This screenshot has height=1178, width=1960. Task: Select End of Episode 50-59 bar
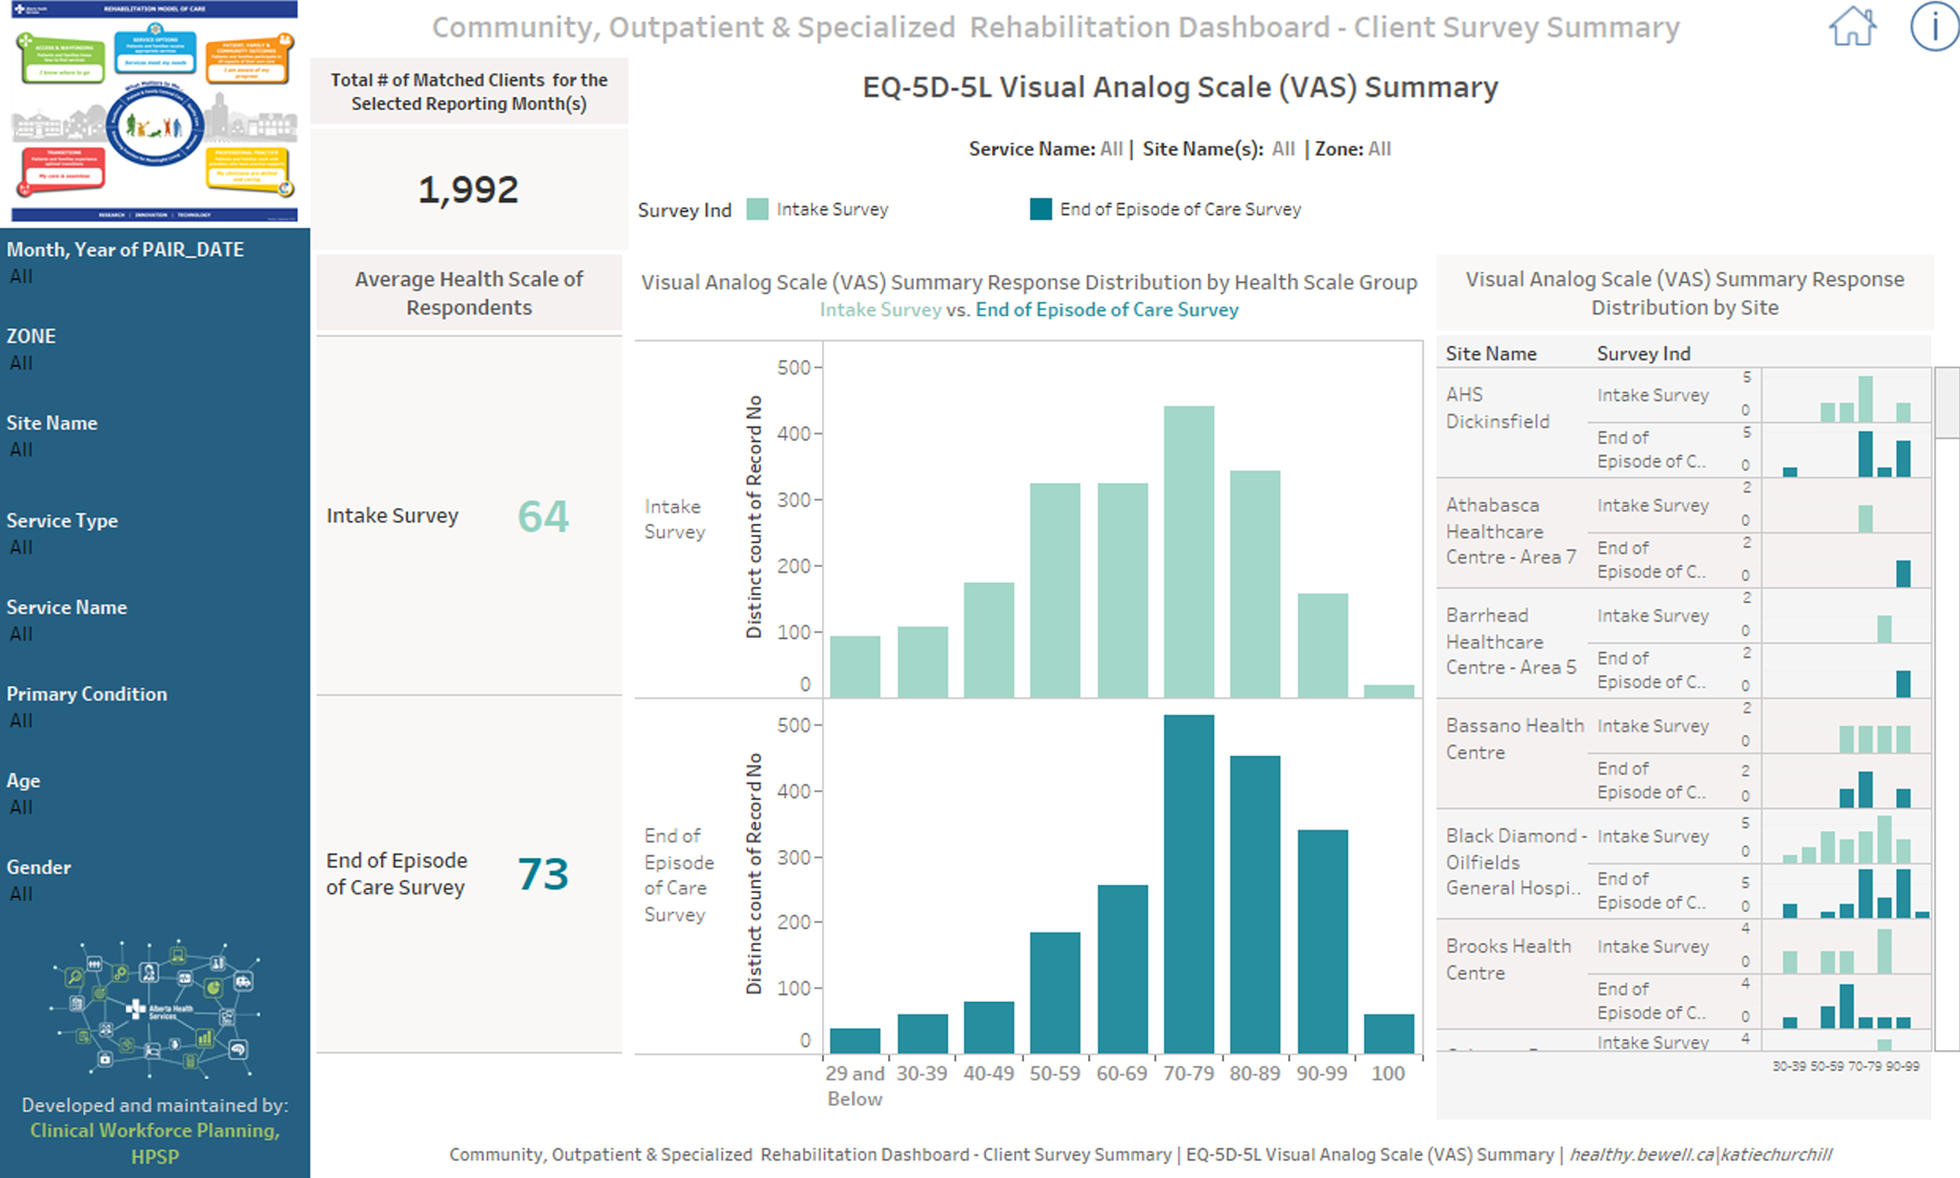[x=1055, y=993]
